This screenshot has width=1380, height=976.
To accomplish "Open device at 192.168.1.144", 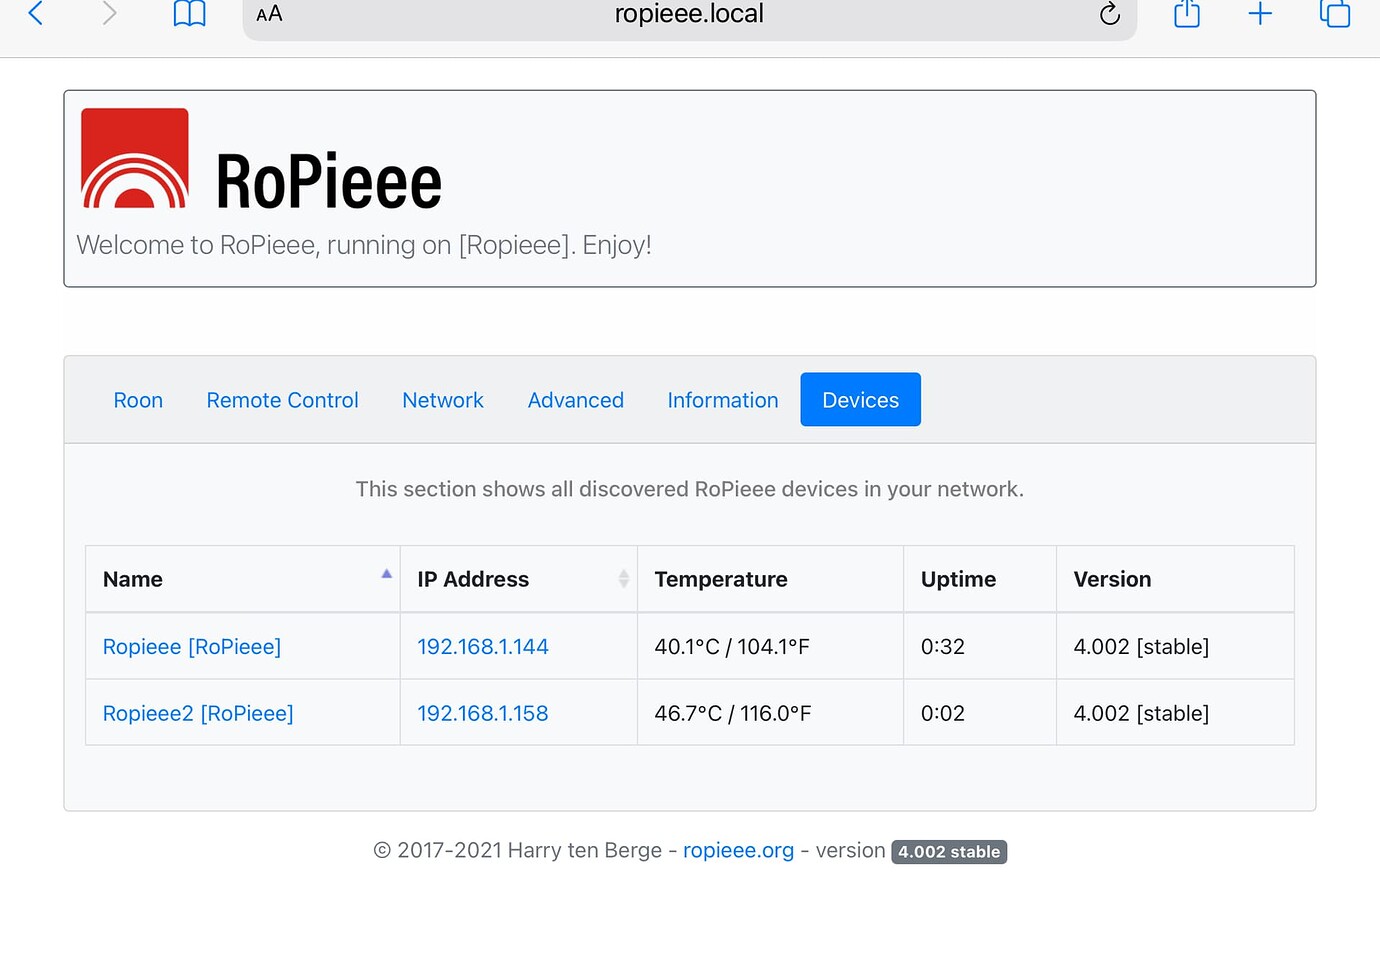I will pos(483,646).
